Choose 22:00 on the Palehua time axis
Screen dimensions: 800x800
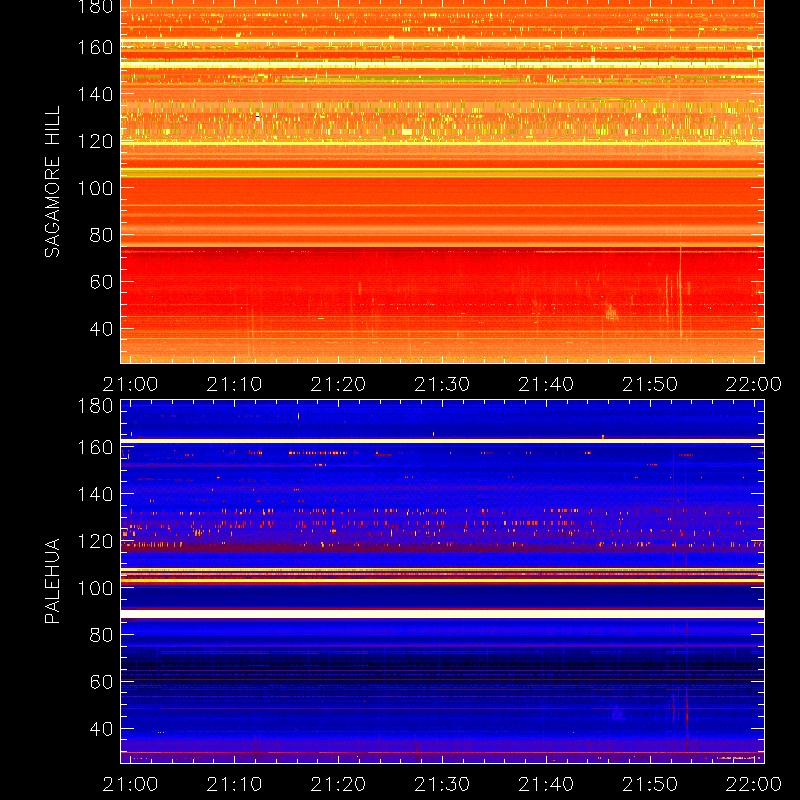pos(754,784)
